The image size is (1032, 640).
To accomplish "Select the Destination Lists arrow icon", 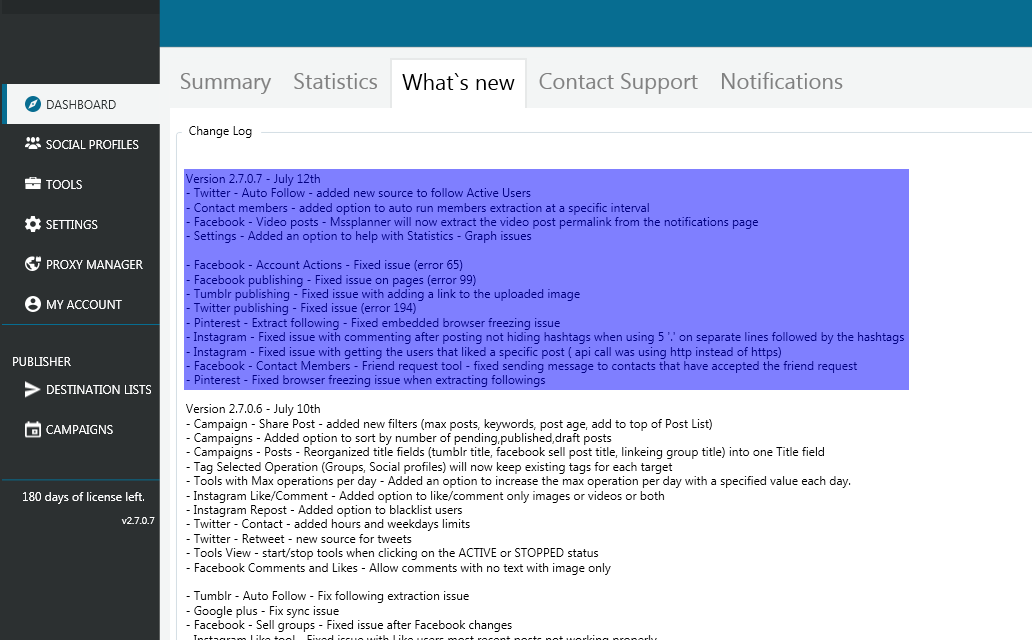I will pos(32,390).
